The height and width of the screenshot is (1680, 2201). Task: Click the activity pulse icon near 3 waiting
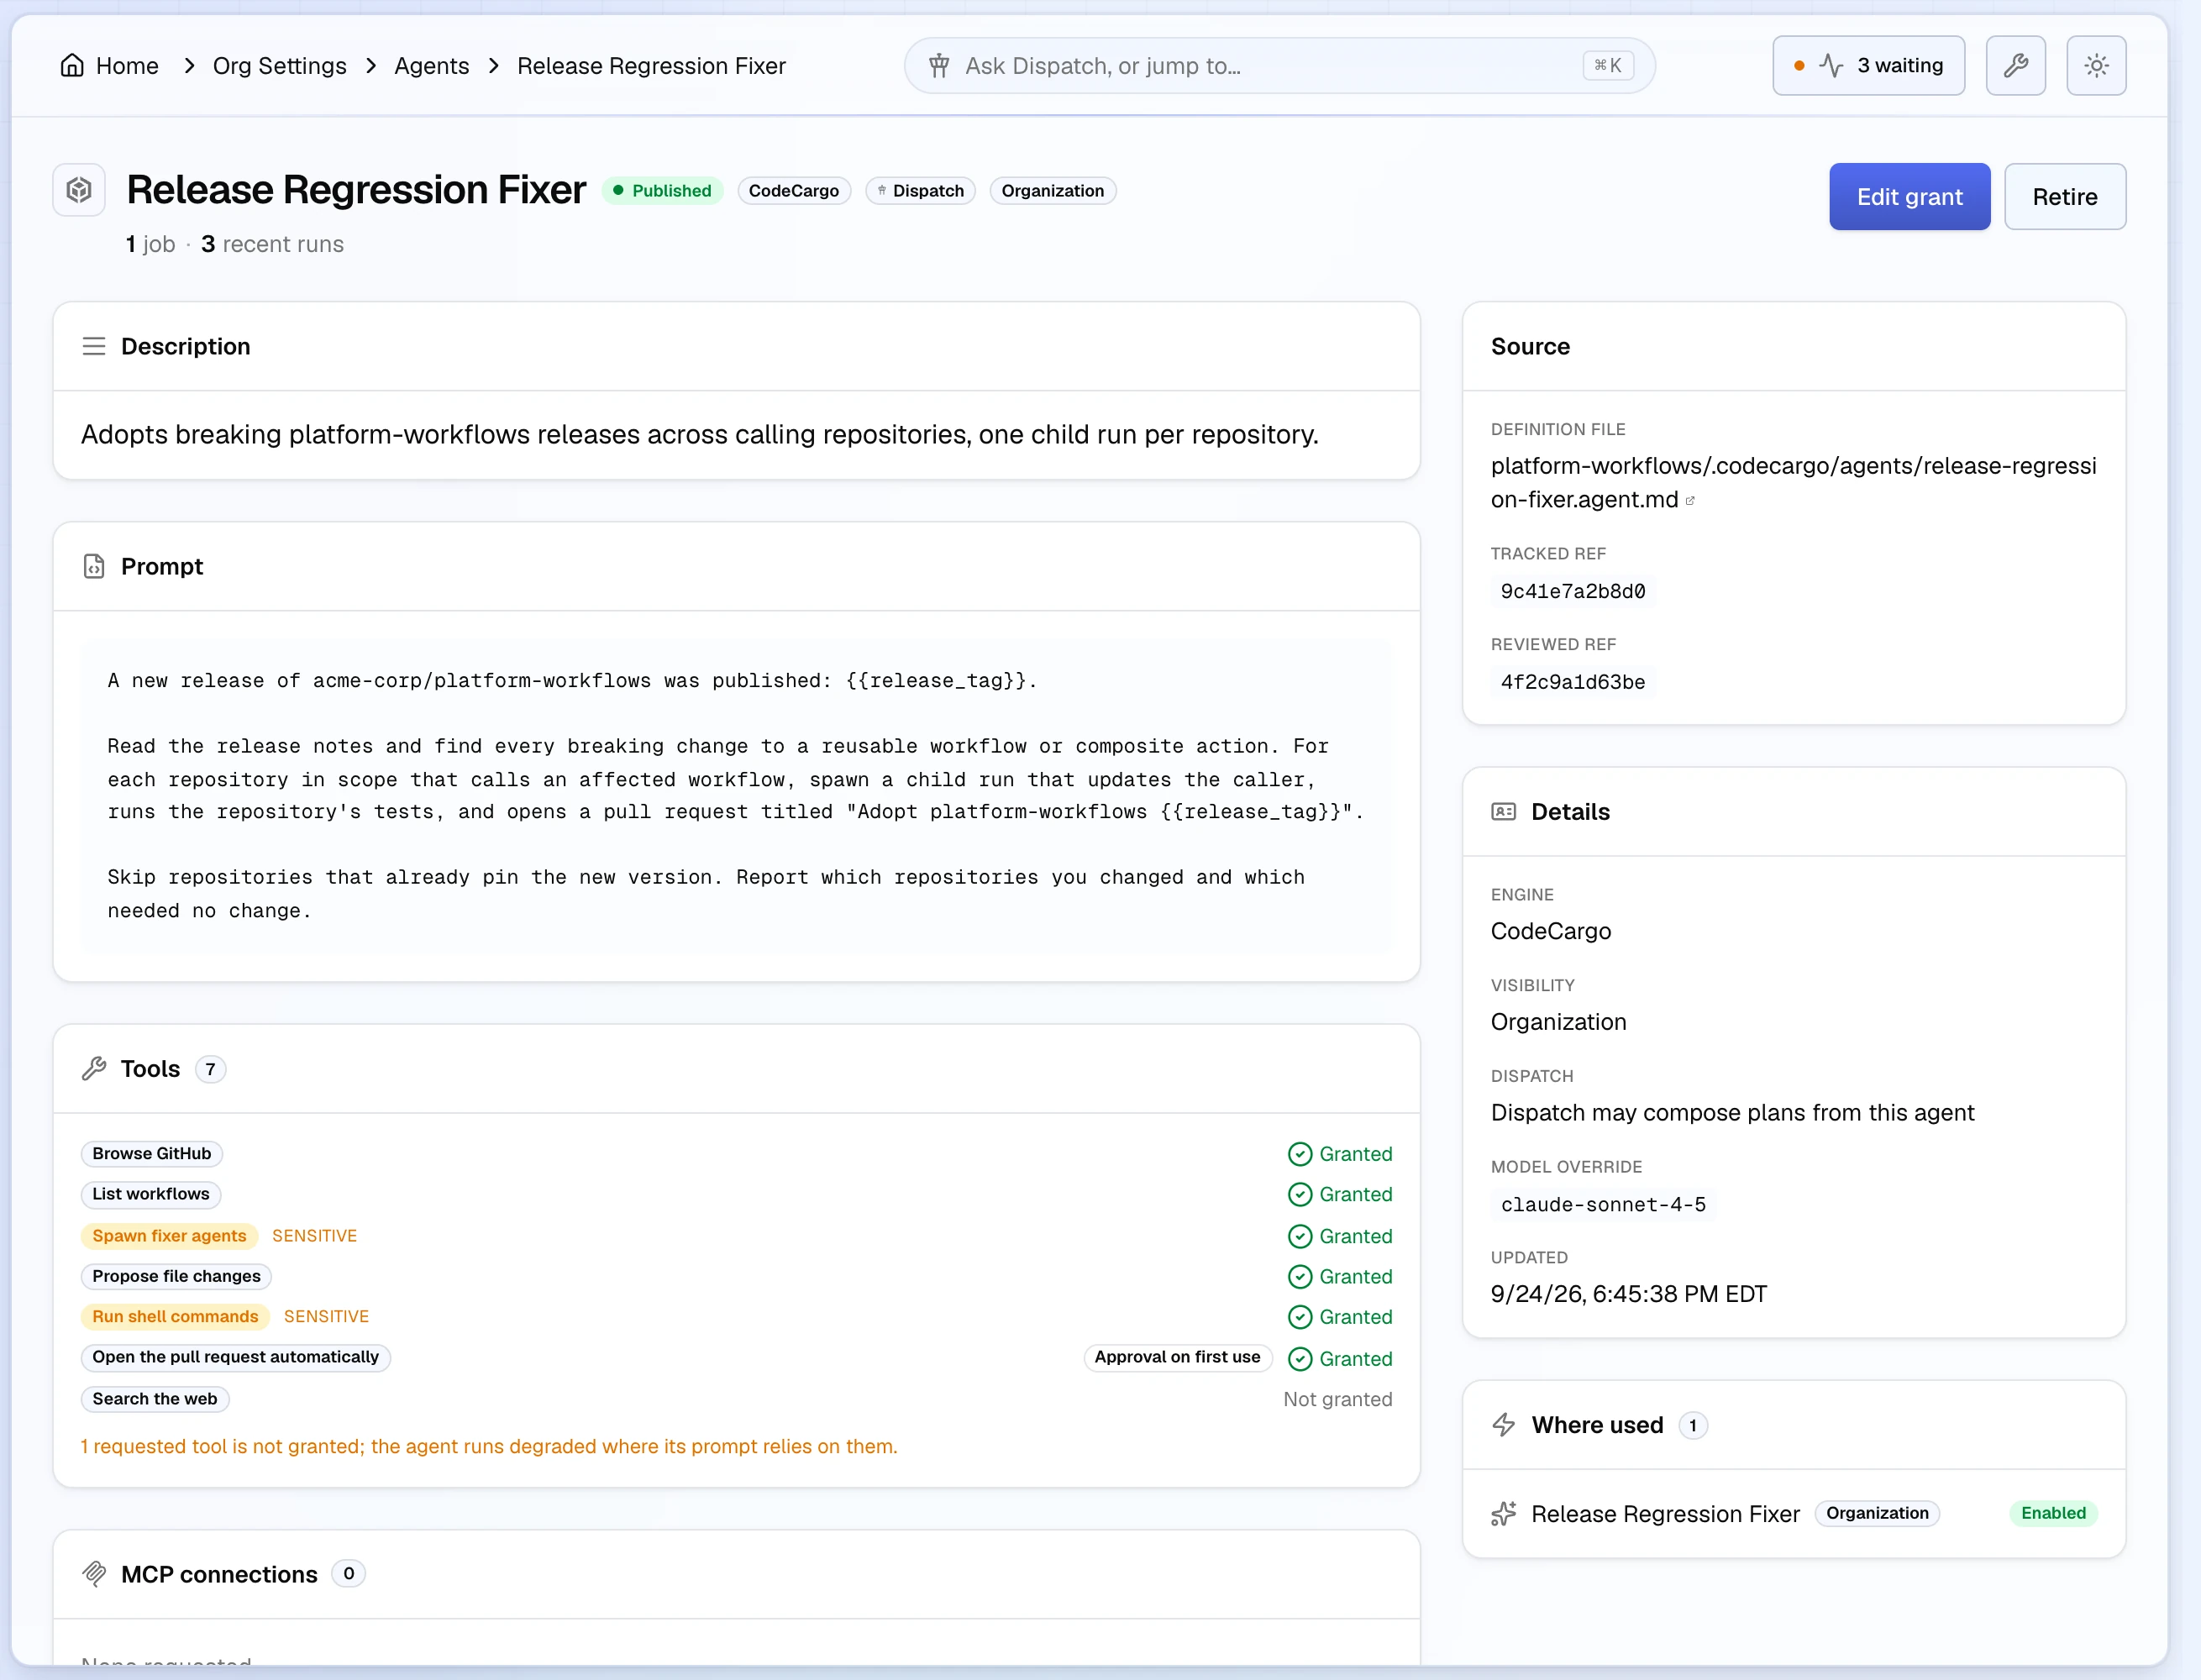pyautogui.click(x=1831, y=66)
